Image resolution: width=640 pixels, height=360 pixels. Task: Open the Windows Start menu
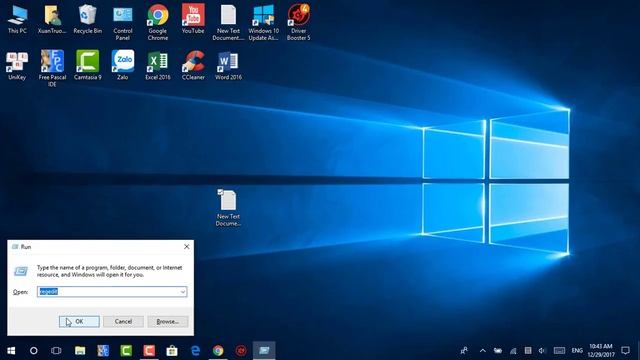point(11,351)
